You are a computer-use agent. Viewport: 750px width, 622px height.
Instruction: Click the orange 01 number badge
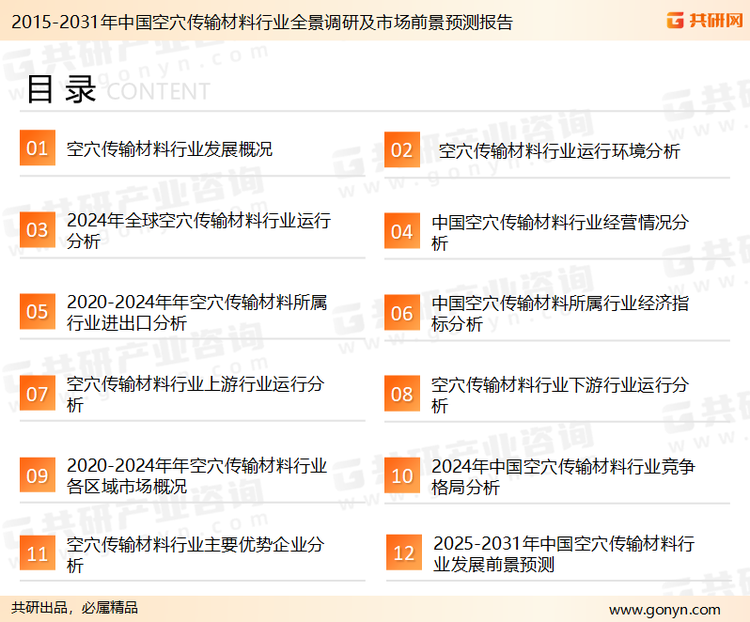[37, 148]
